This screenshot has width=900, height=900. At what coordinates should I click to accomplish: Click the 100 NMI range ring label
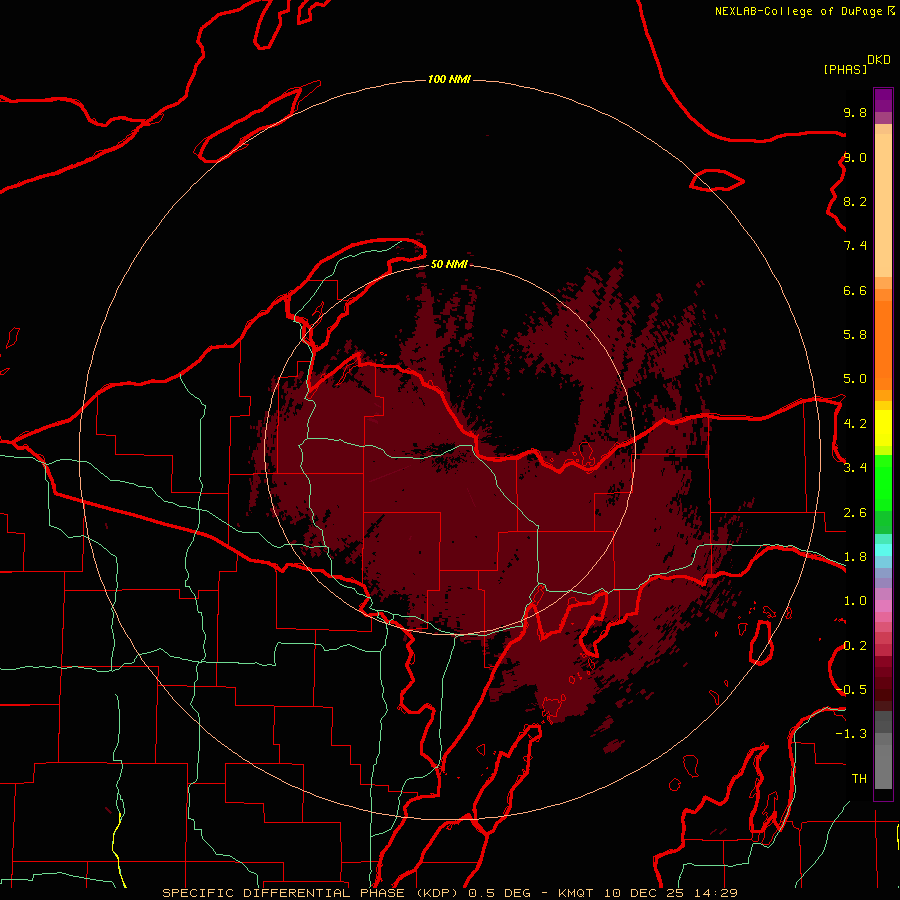(x=449, y=79)
